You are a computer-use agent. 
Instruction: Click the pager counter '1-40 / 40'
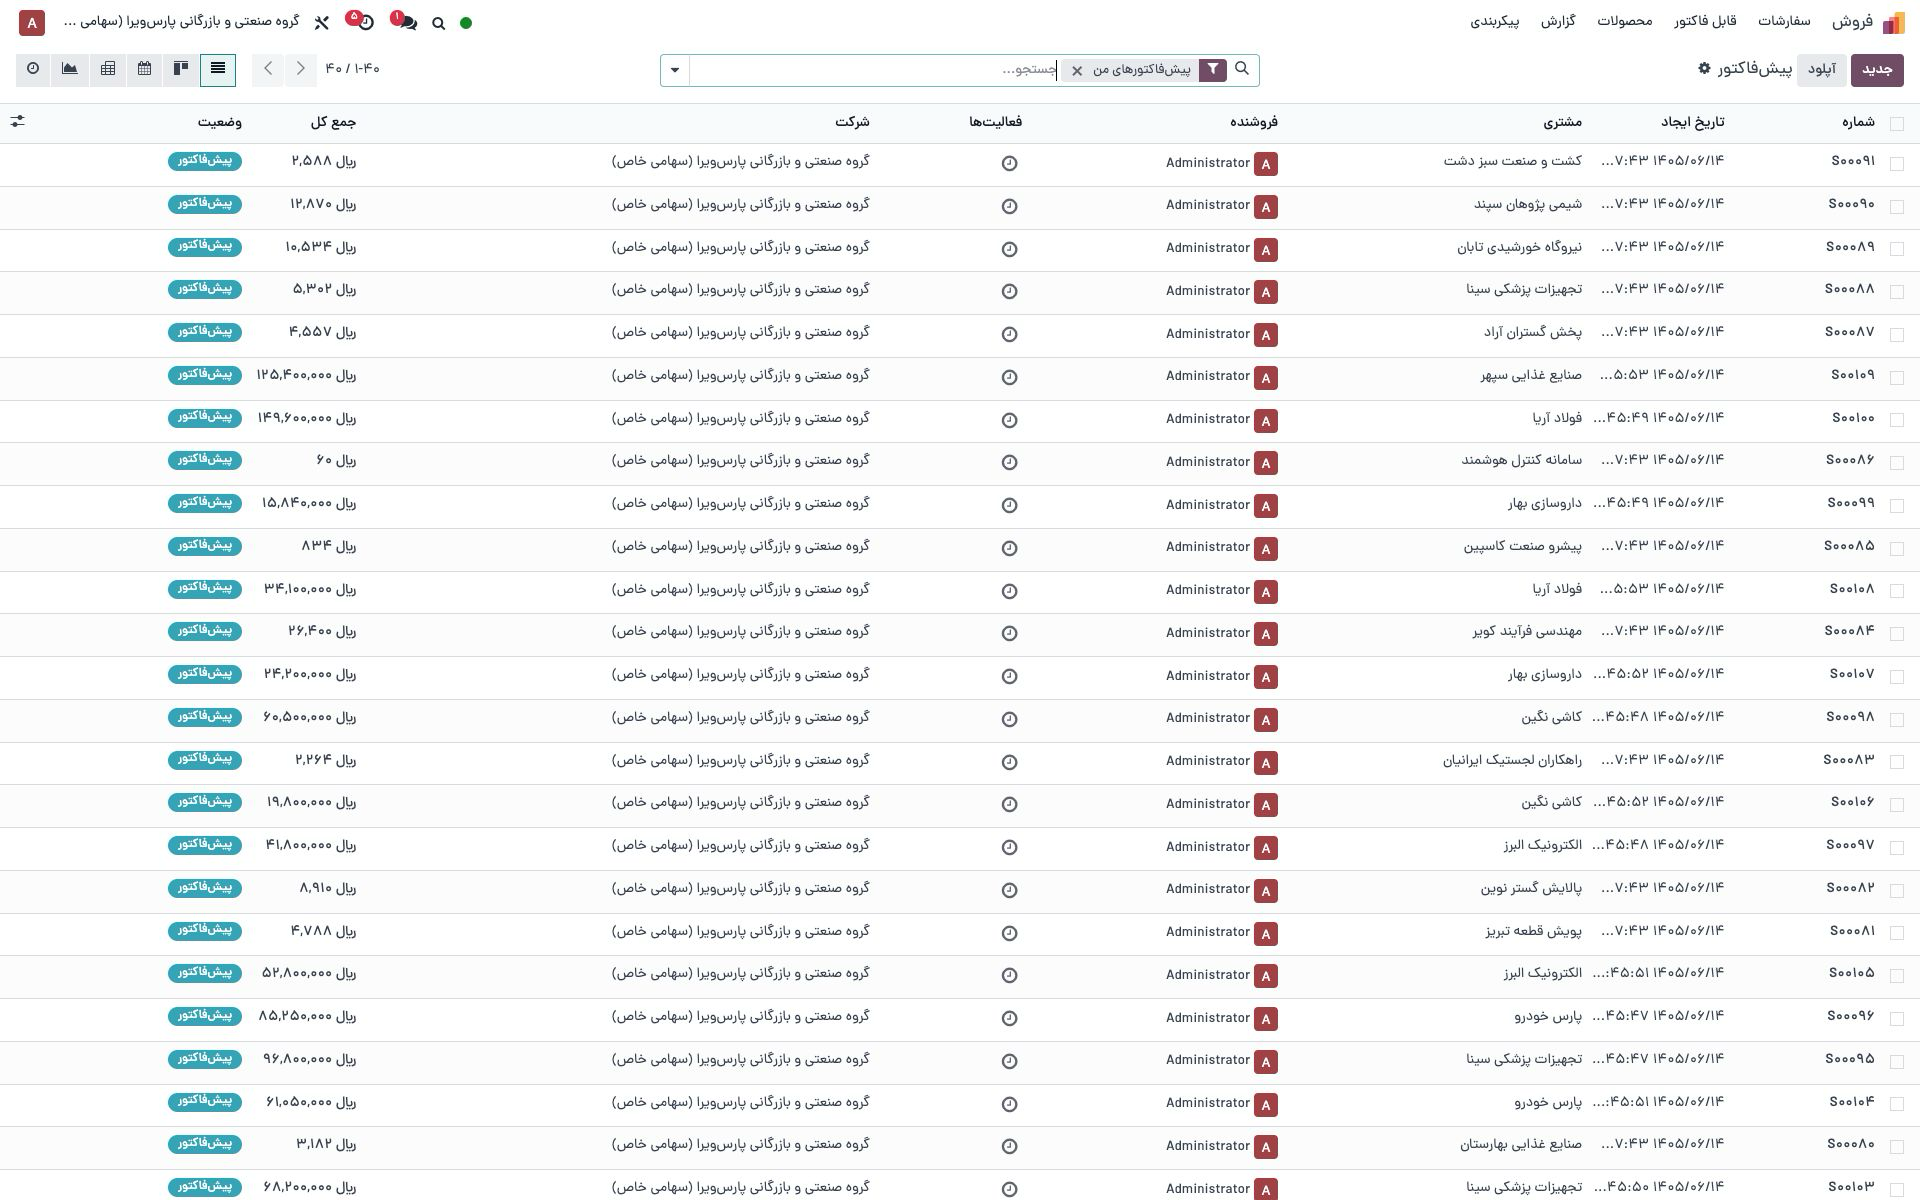coord(353,69)
